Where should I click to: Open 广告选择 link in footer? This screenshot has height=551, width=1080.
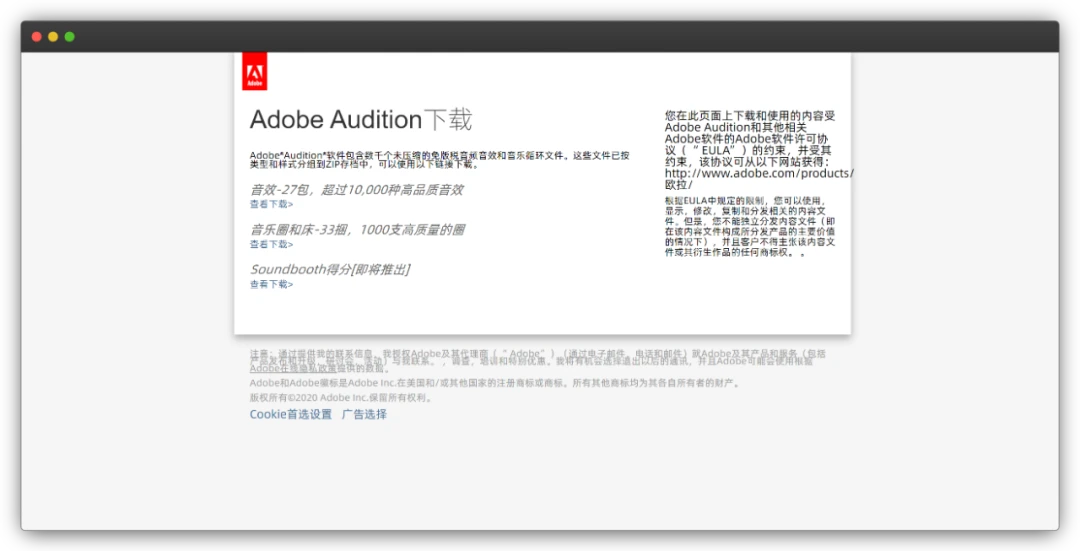point(364,414)
